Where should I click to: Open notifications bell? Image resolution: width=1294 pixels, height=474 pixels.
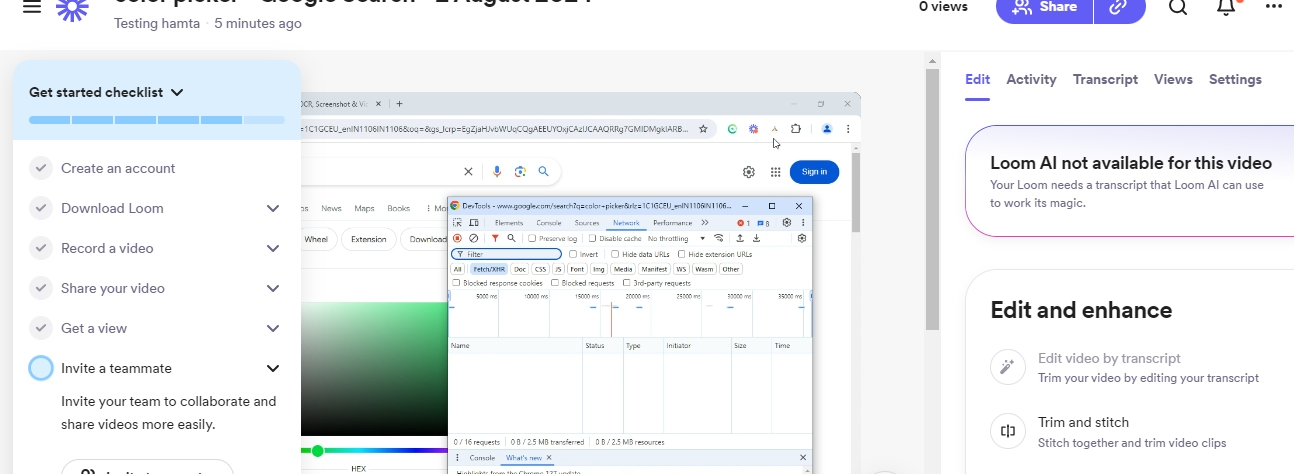(x=1226, y=7)
